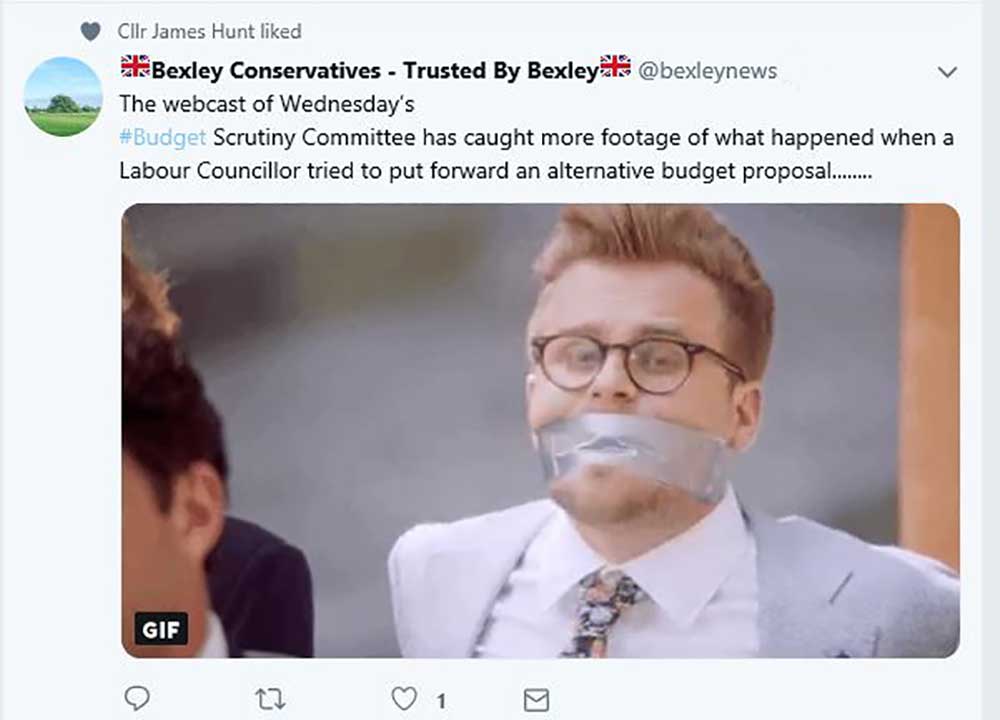Like the tweet using the heart icon
The width and height of the screenshot is (1000, 720).
point(403,698)
